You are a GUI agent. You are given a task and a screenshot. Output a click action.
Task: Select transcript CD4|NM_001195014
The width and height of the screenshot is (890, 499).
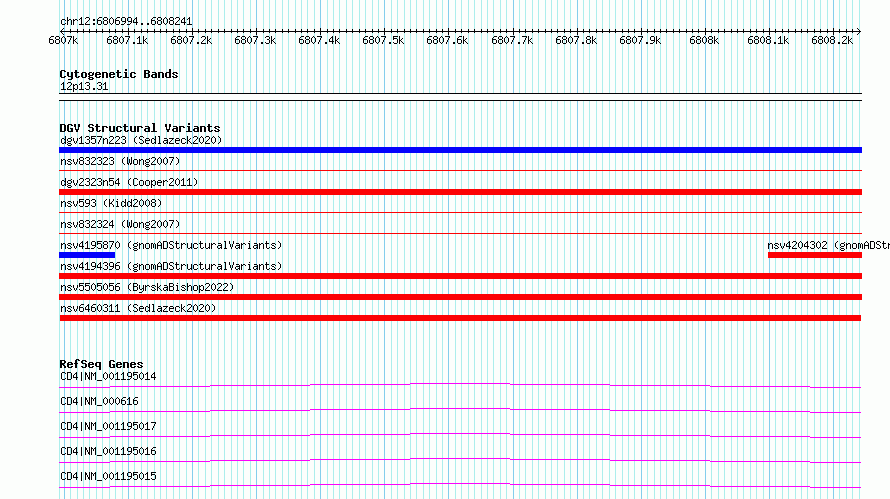[108, 376]
